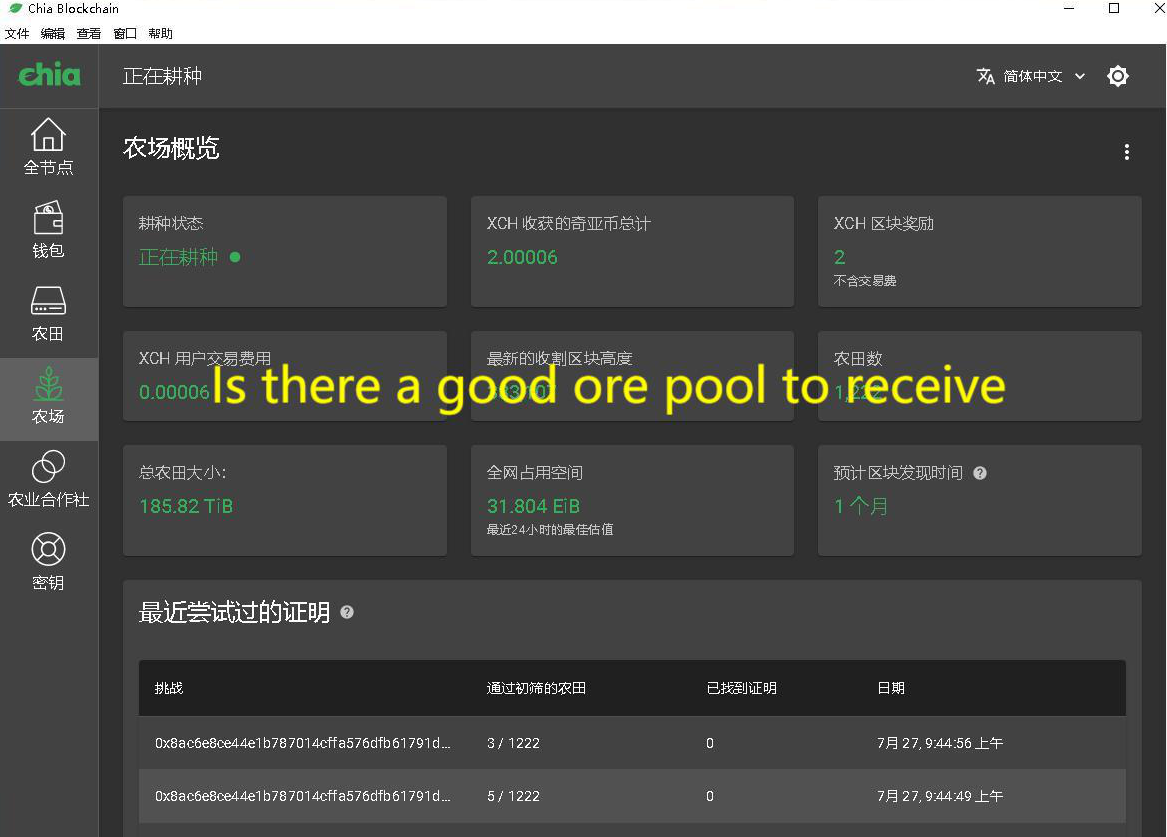Click the Chia Blockchain title bar leaf icon
Image resolution: width=1167 pixels, height=837 pixels.
[15, 8]
